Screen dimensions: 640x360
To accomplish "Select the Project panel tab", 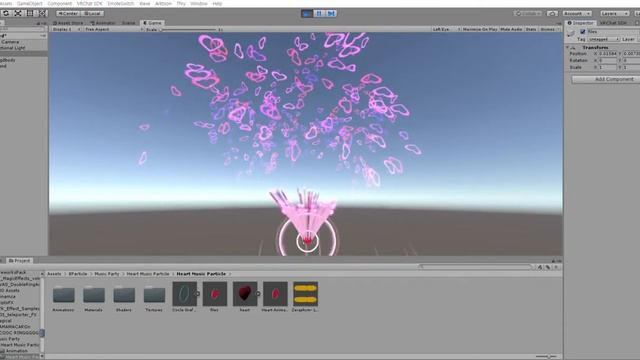I will pos(19,260).
